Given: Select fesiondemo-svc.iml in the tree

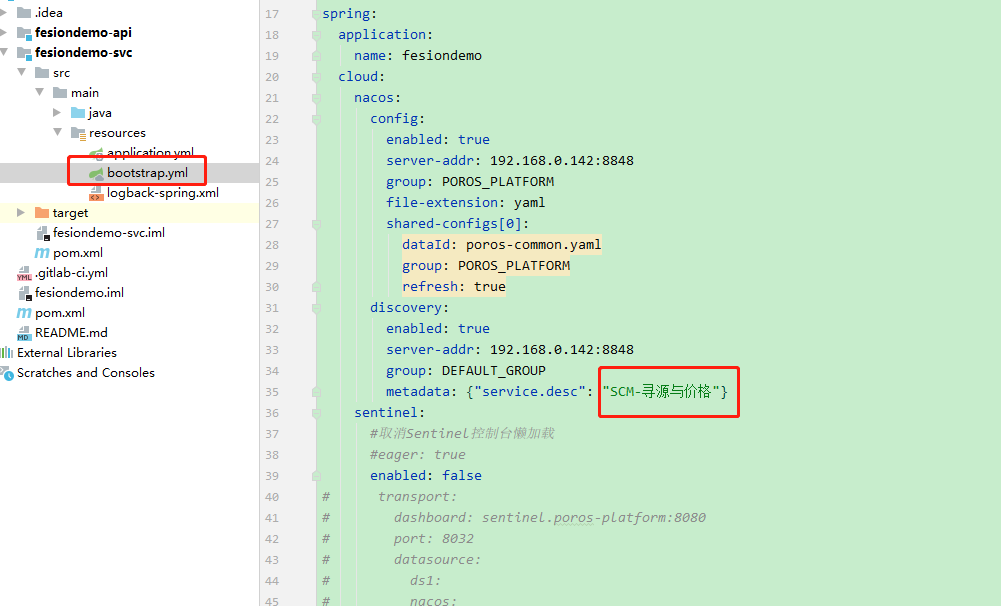Looking at the screenshot, I should pos(109,233).
